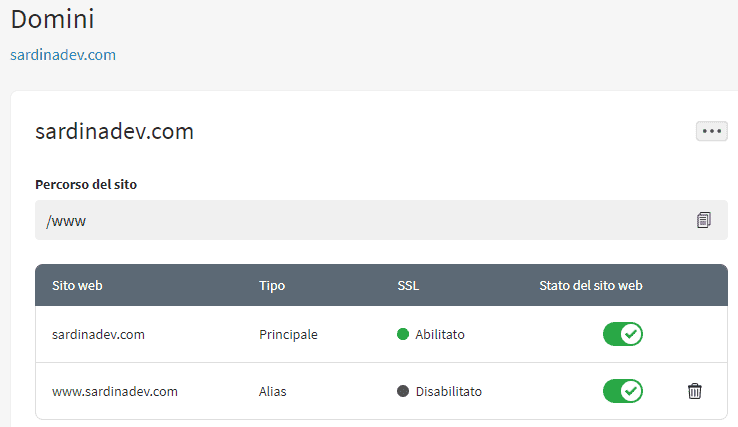Click the Domini page heading
Screen dimensions: 738x427
tap(52, 18)
